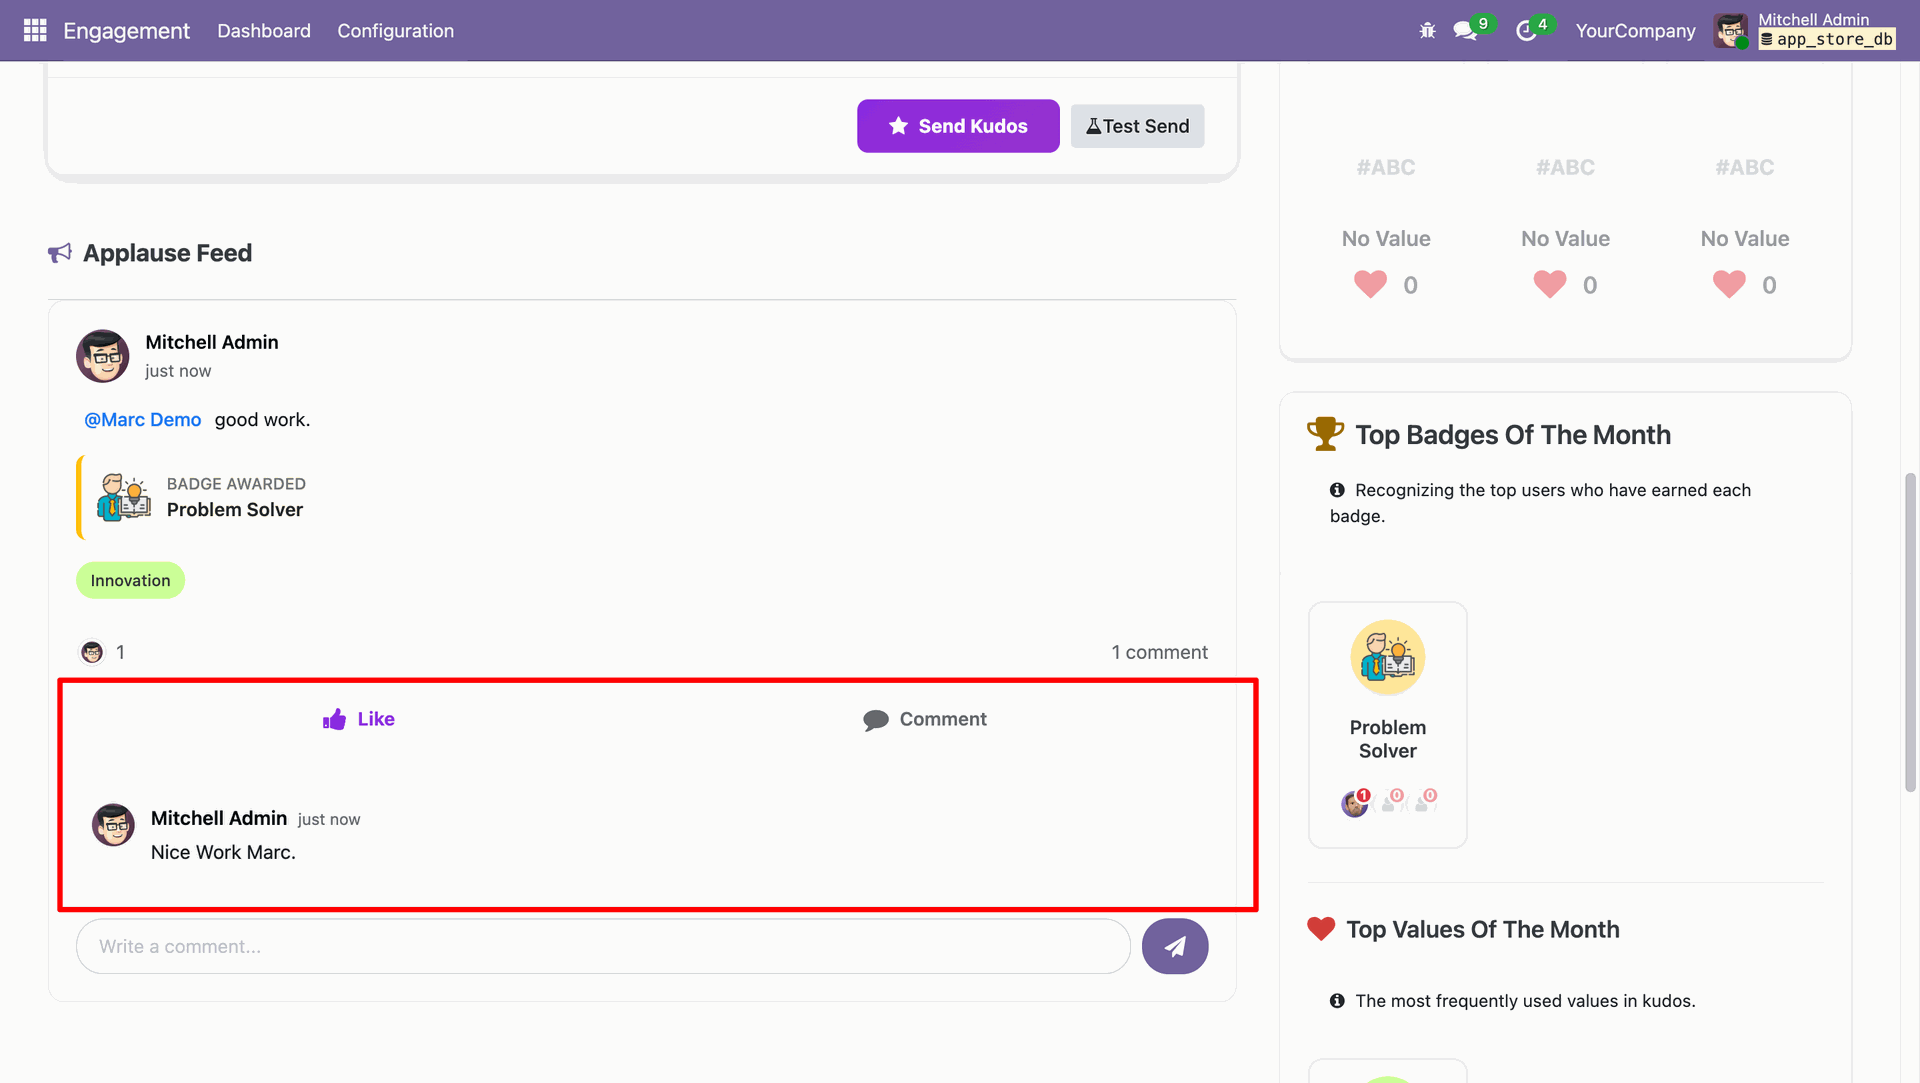Click the Innovation value tag
This screenshot has height=1083, width=1920.
pos(130,581)
